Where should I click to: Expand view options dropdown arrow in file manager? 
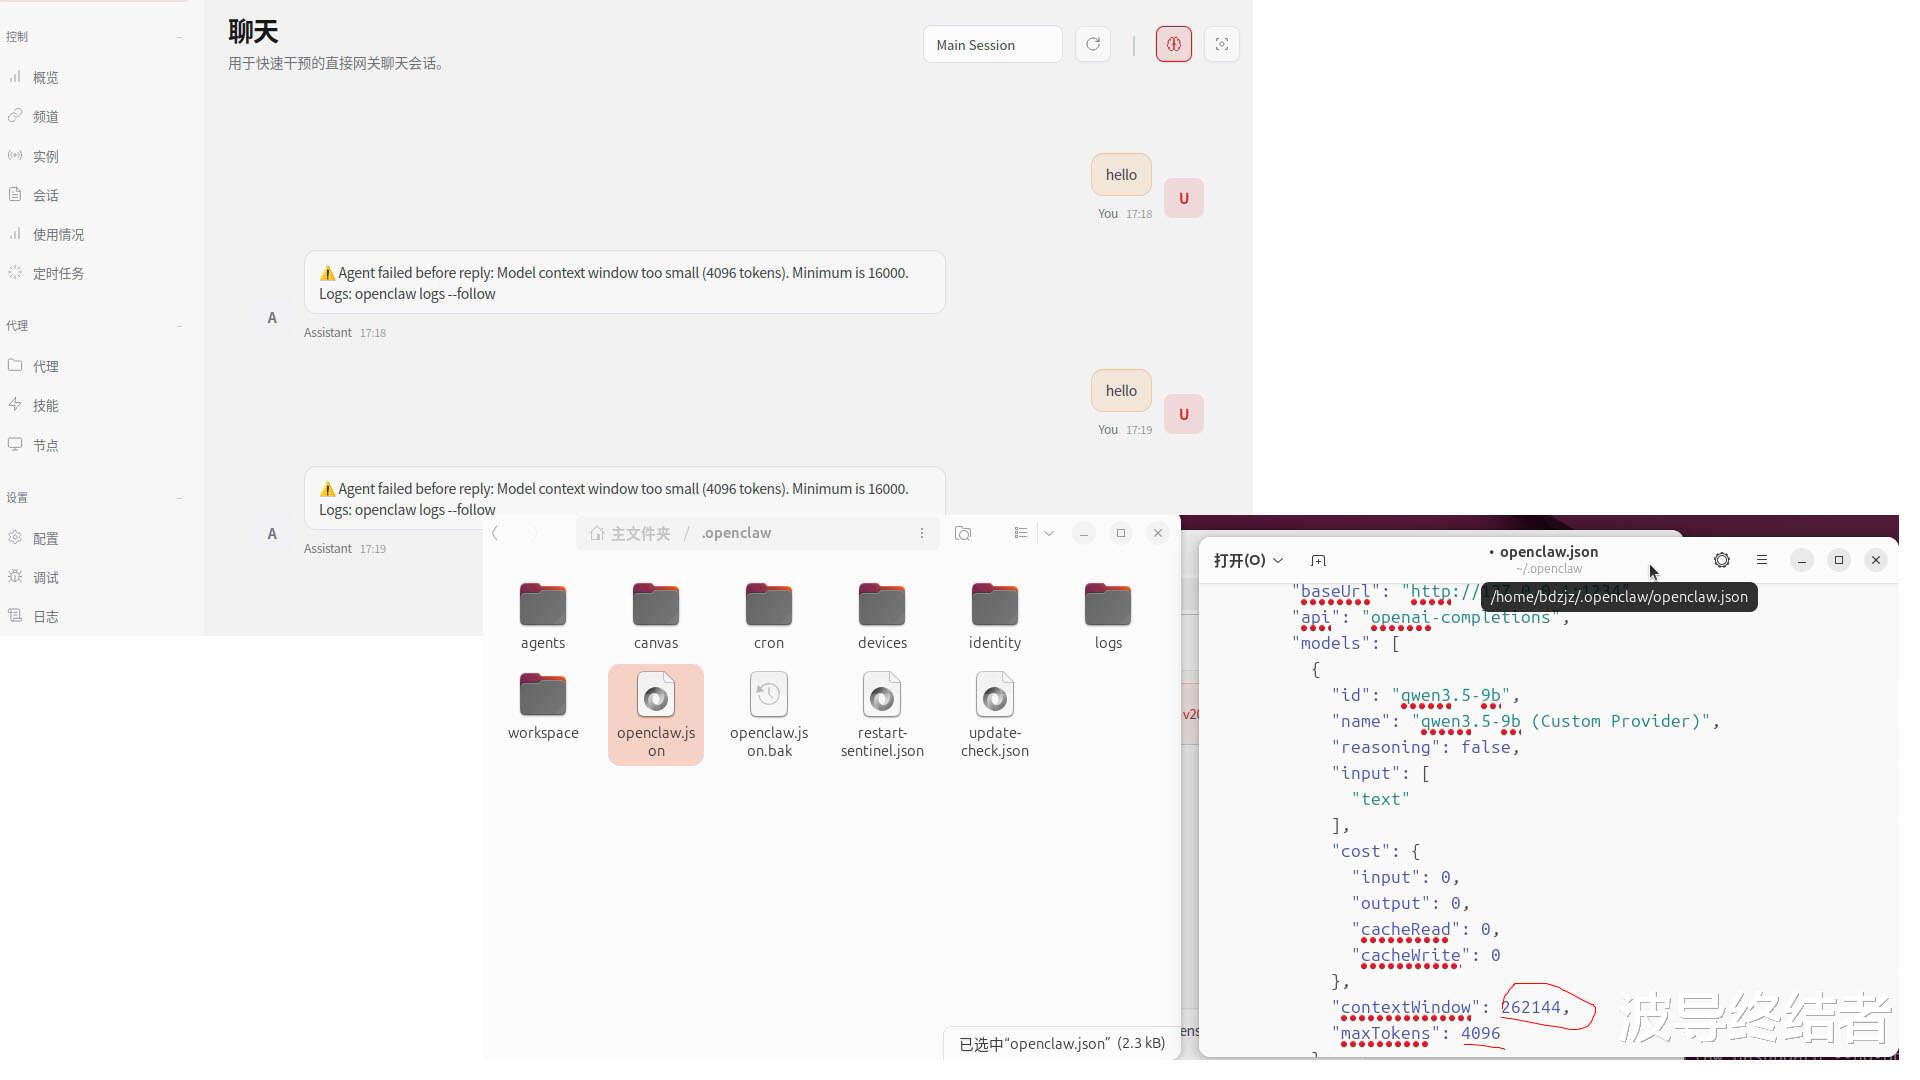point(1049,533)
